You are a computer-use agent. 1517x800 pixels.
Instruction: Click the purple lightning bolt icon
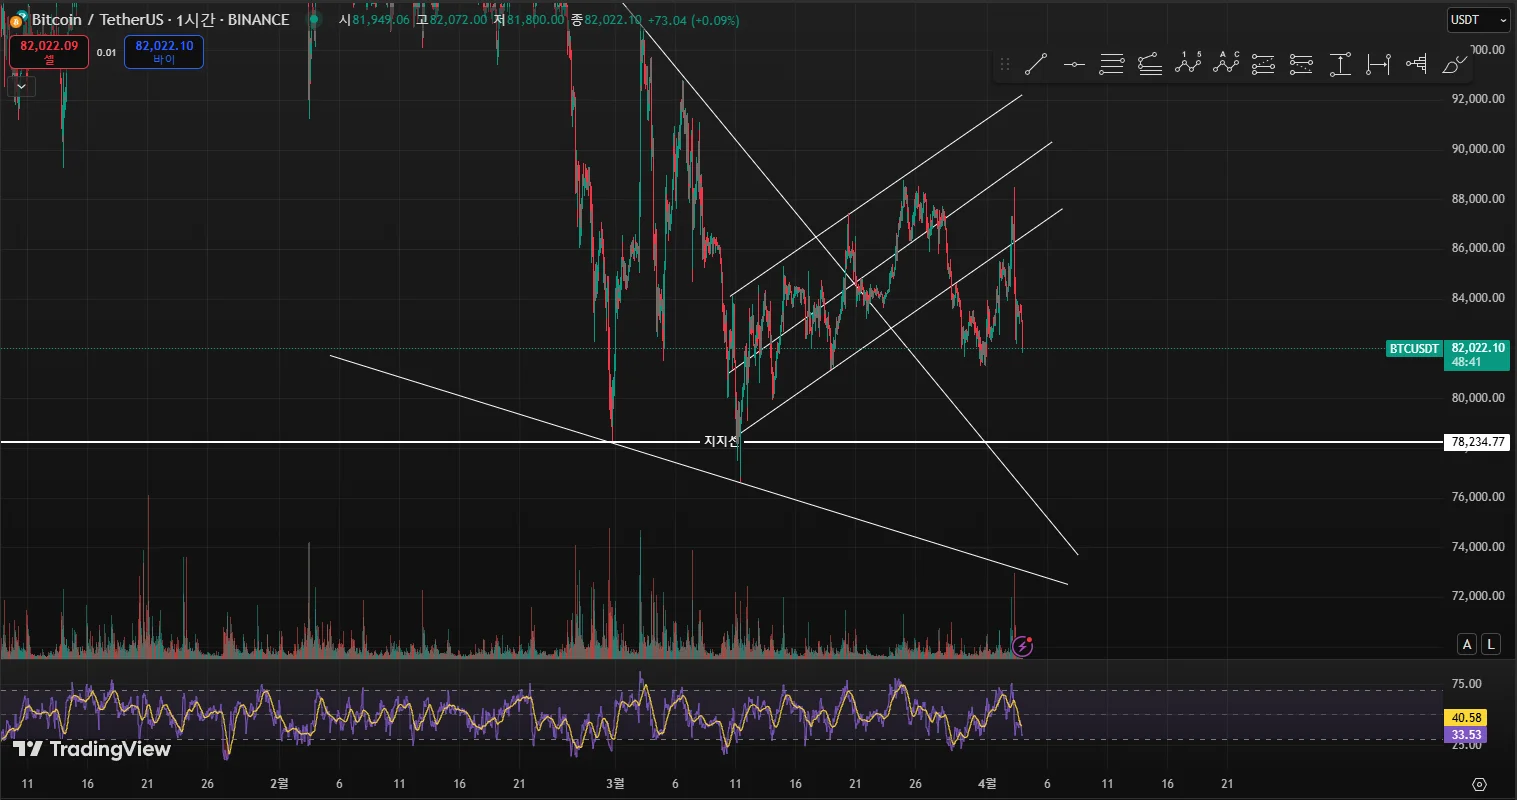1022,646
